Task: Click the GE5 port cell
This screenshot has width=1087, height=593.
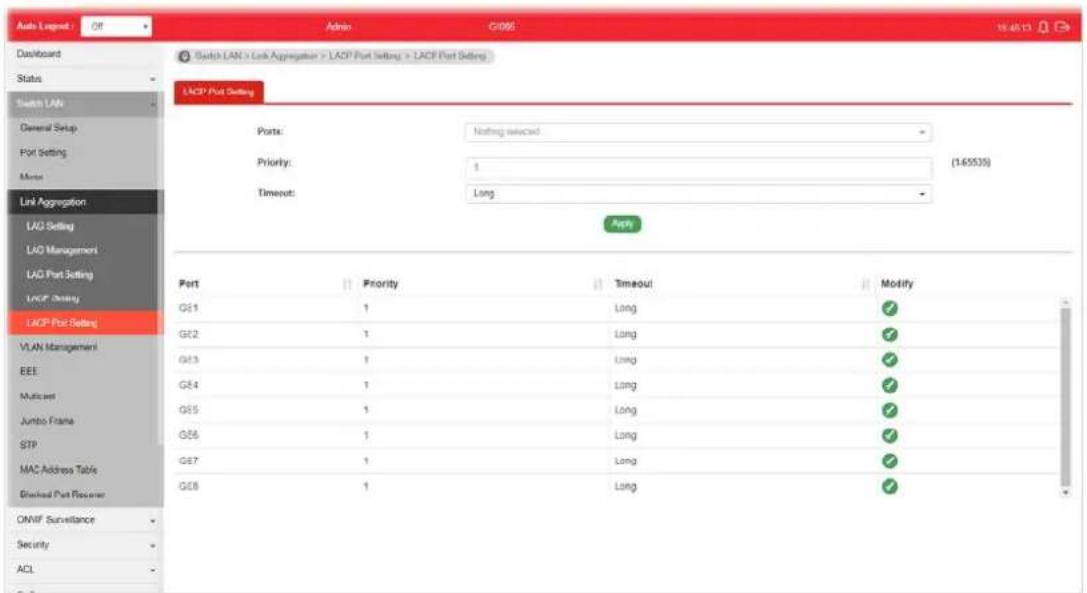Action: pyautogui.click(x=189, y=410)
